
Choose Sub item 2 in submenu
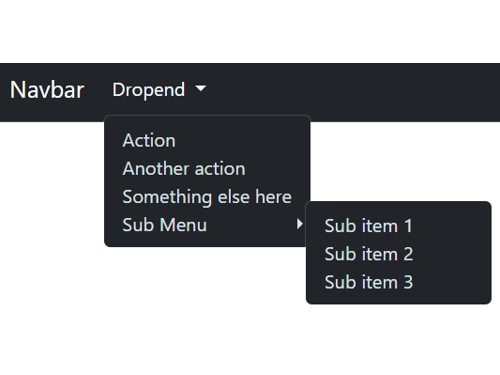[399, 254]
